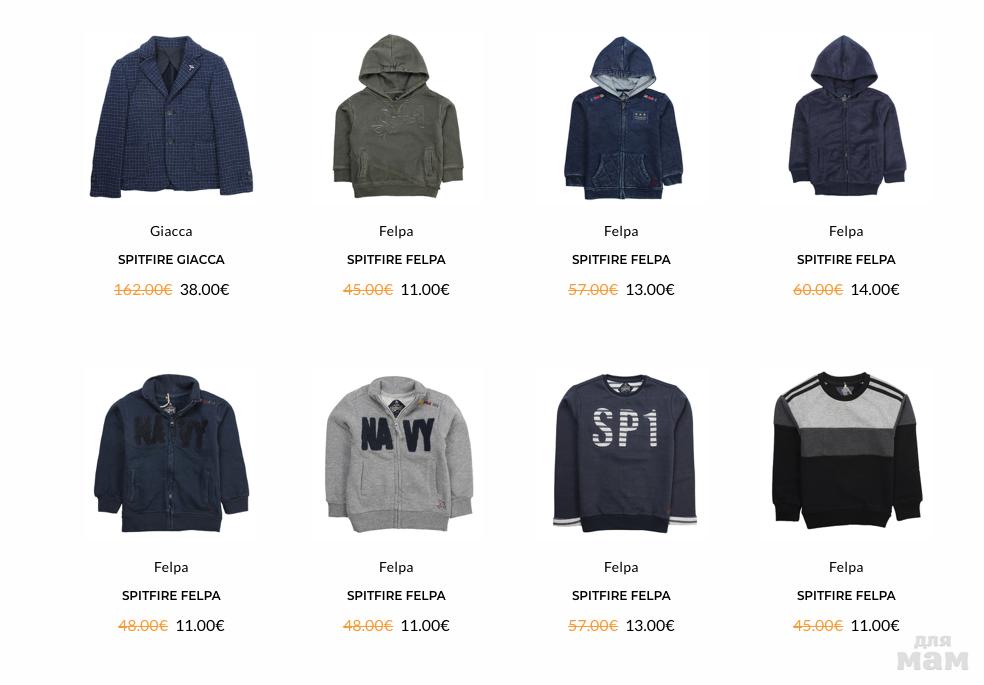Open the denim zip hoodie image
Screen dimensions: 984x685
623,118
